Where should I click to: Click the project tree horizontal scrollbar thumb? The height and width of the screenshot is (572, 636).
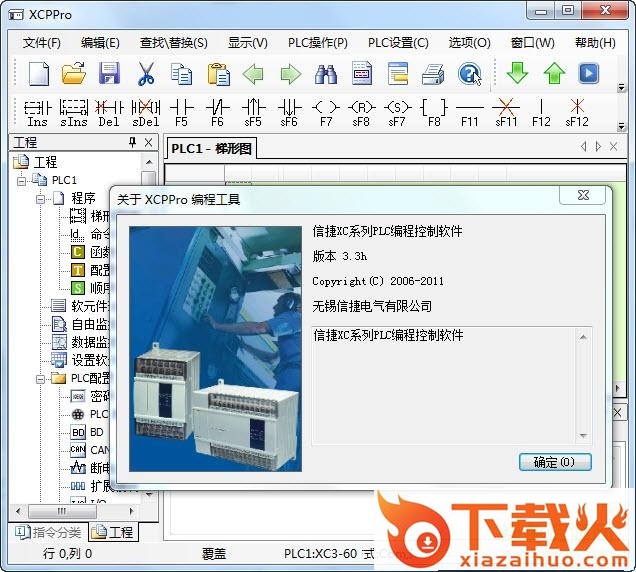coord(62,511)
